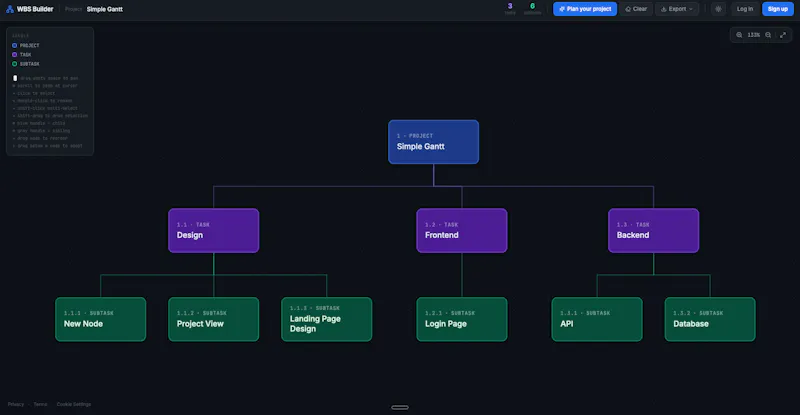Open the Privacy footer link
The width and height of the screenshot is (800, 415).
(16, 404)
